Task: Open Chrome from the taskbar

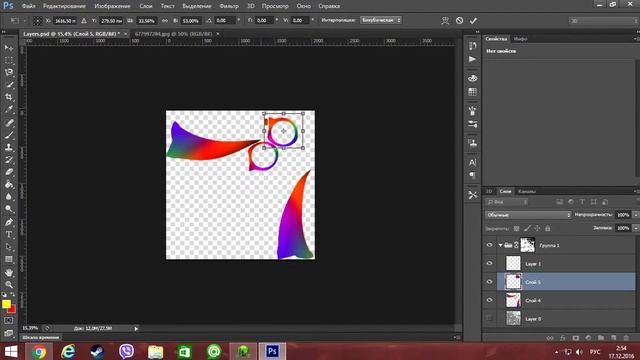Action: click(39, 351)
